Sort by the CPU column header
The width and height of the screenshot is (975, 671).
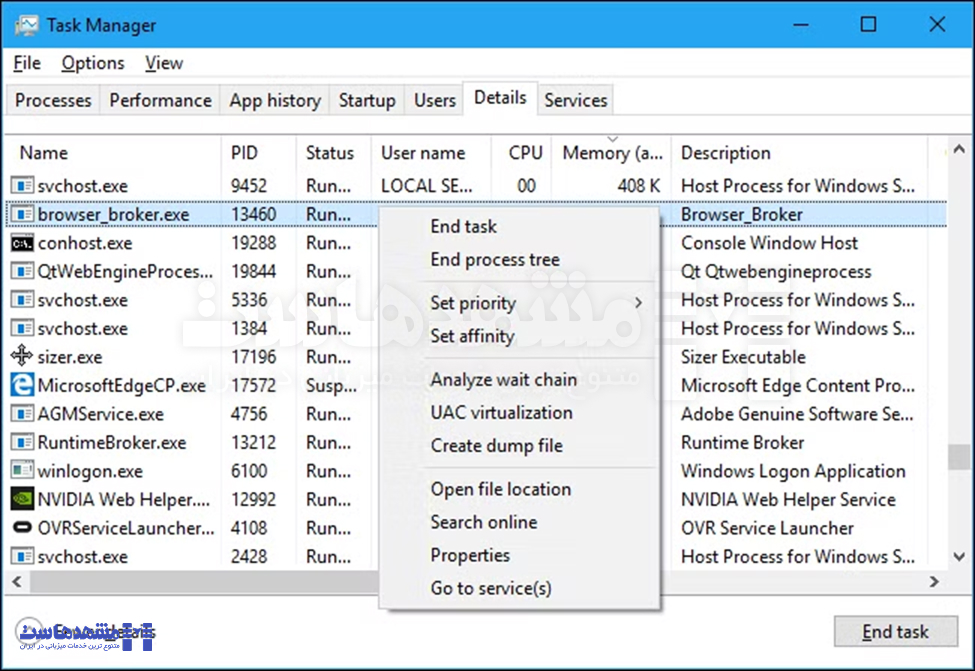(522, 153)
